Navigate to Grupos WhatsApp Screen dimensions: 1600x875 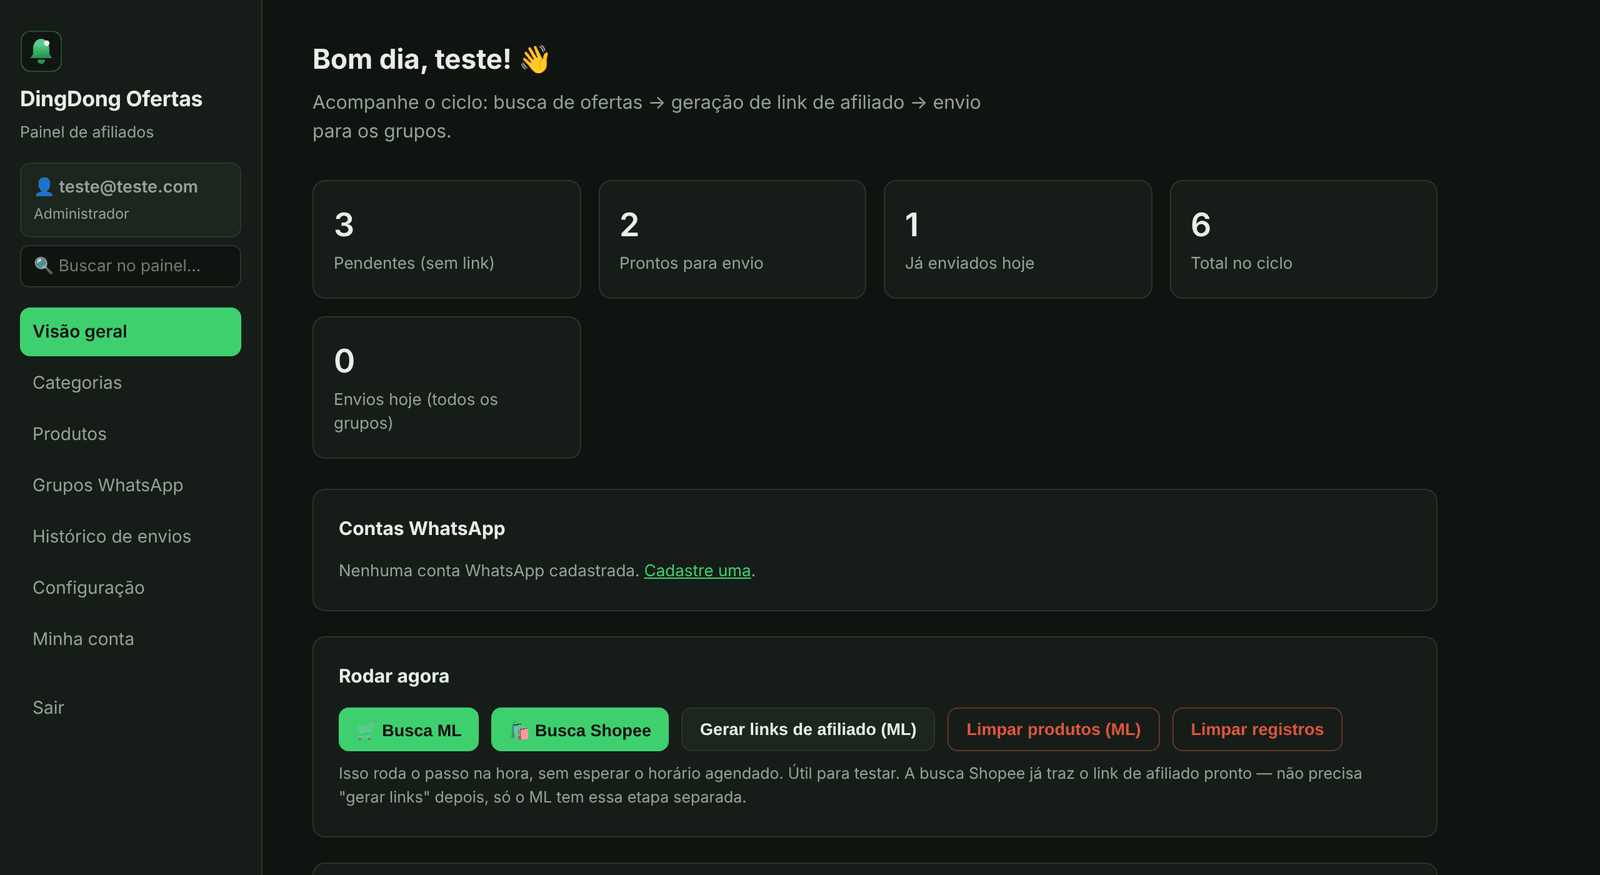pos(130,485)
